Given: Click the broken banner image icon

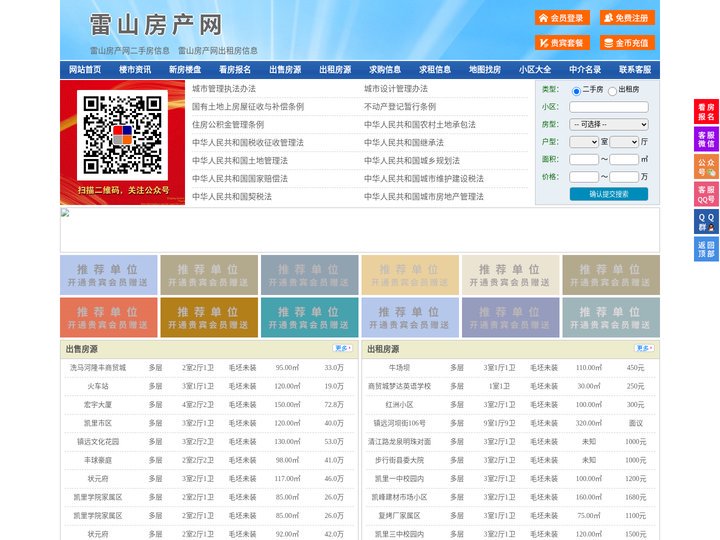Looking at the screenshot, I should 65,213.
